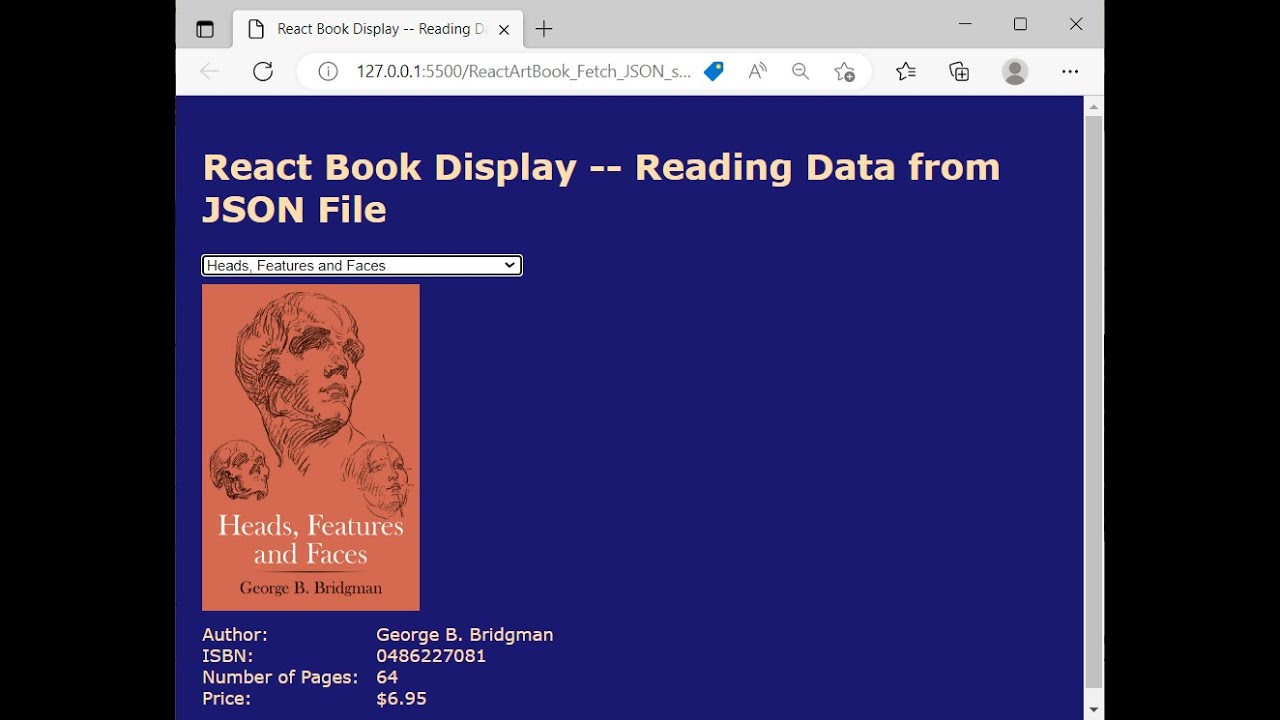Click the author value George B. Bridgman

click(x=464, y=635)
